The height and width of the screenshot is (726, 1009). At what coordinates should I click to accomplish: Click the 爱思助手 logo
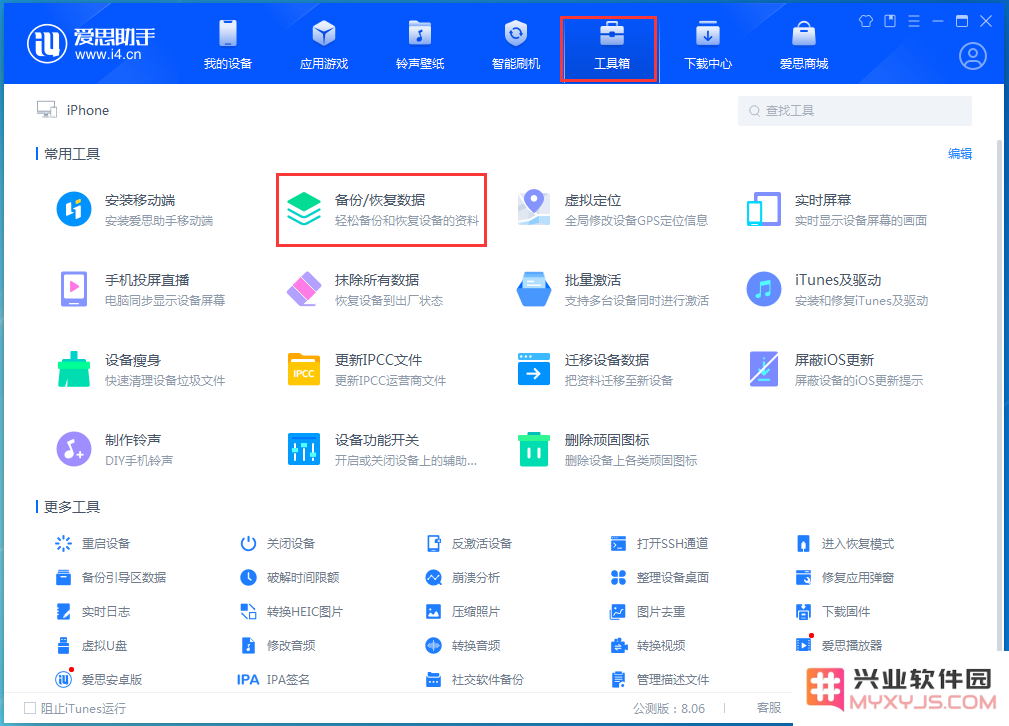(91, 44)
